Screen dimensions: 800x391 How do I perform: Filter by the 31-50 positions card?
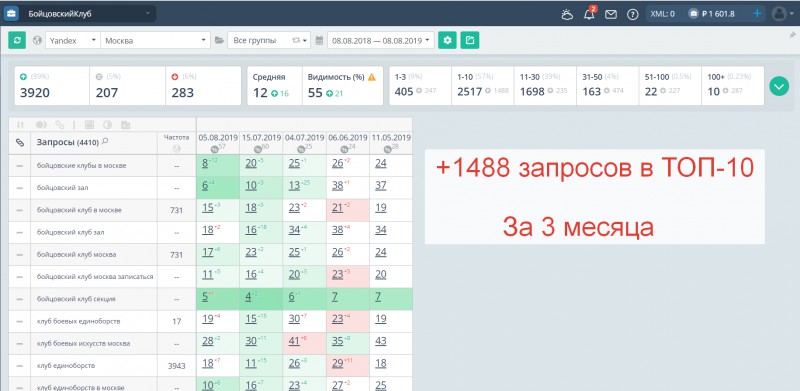tap(608, 86)
